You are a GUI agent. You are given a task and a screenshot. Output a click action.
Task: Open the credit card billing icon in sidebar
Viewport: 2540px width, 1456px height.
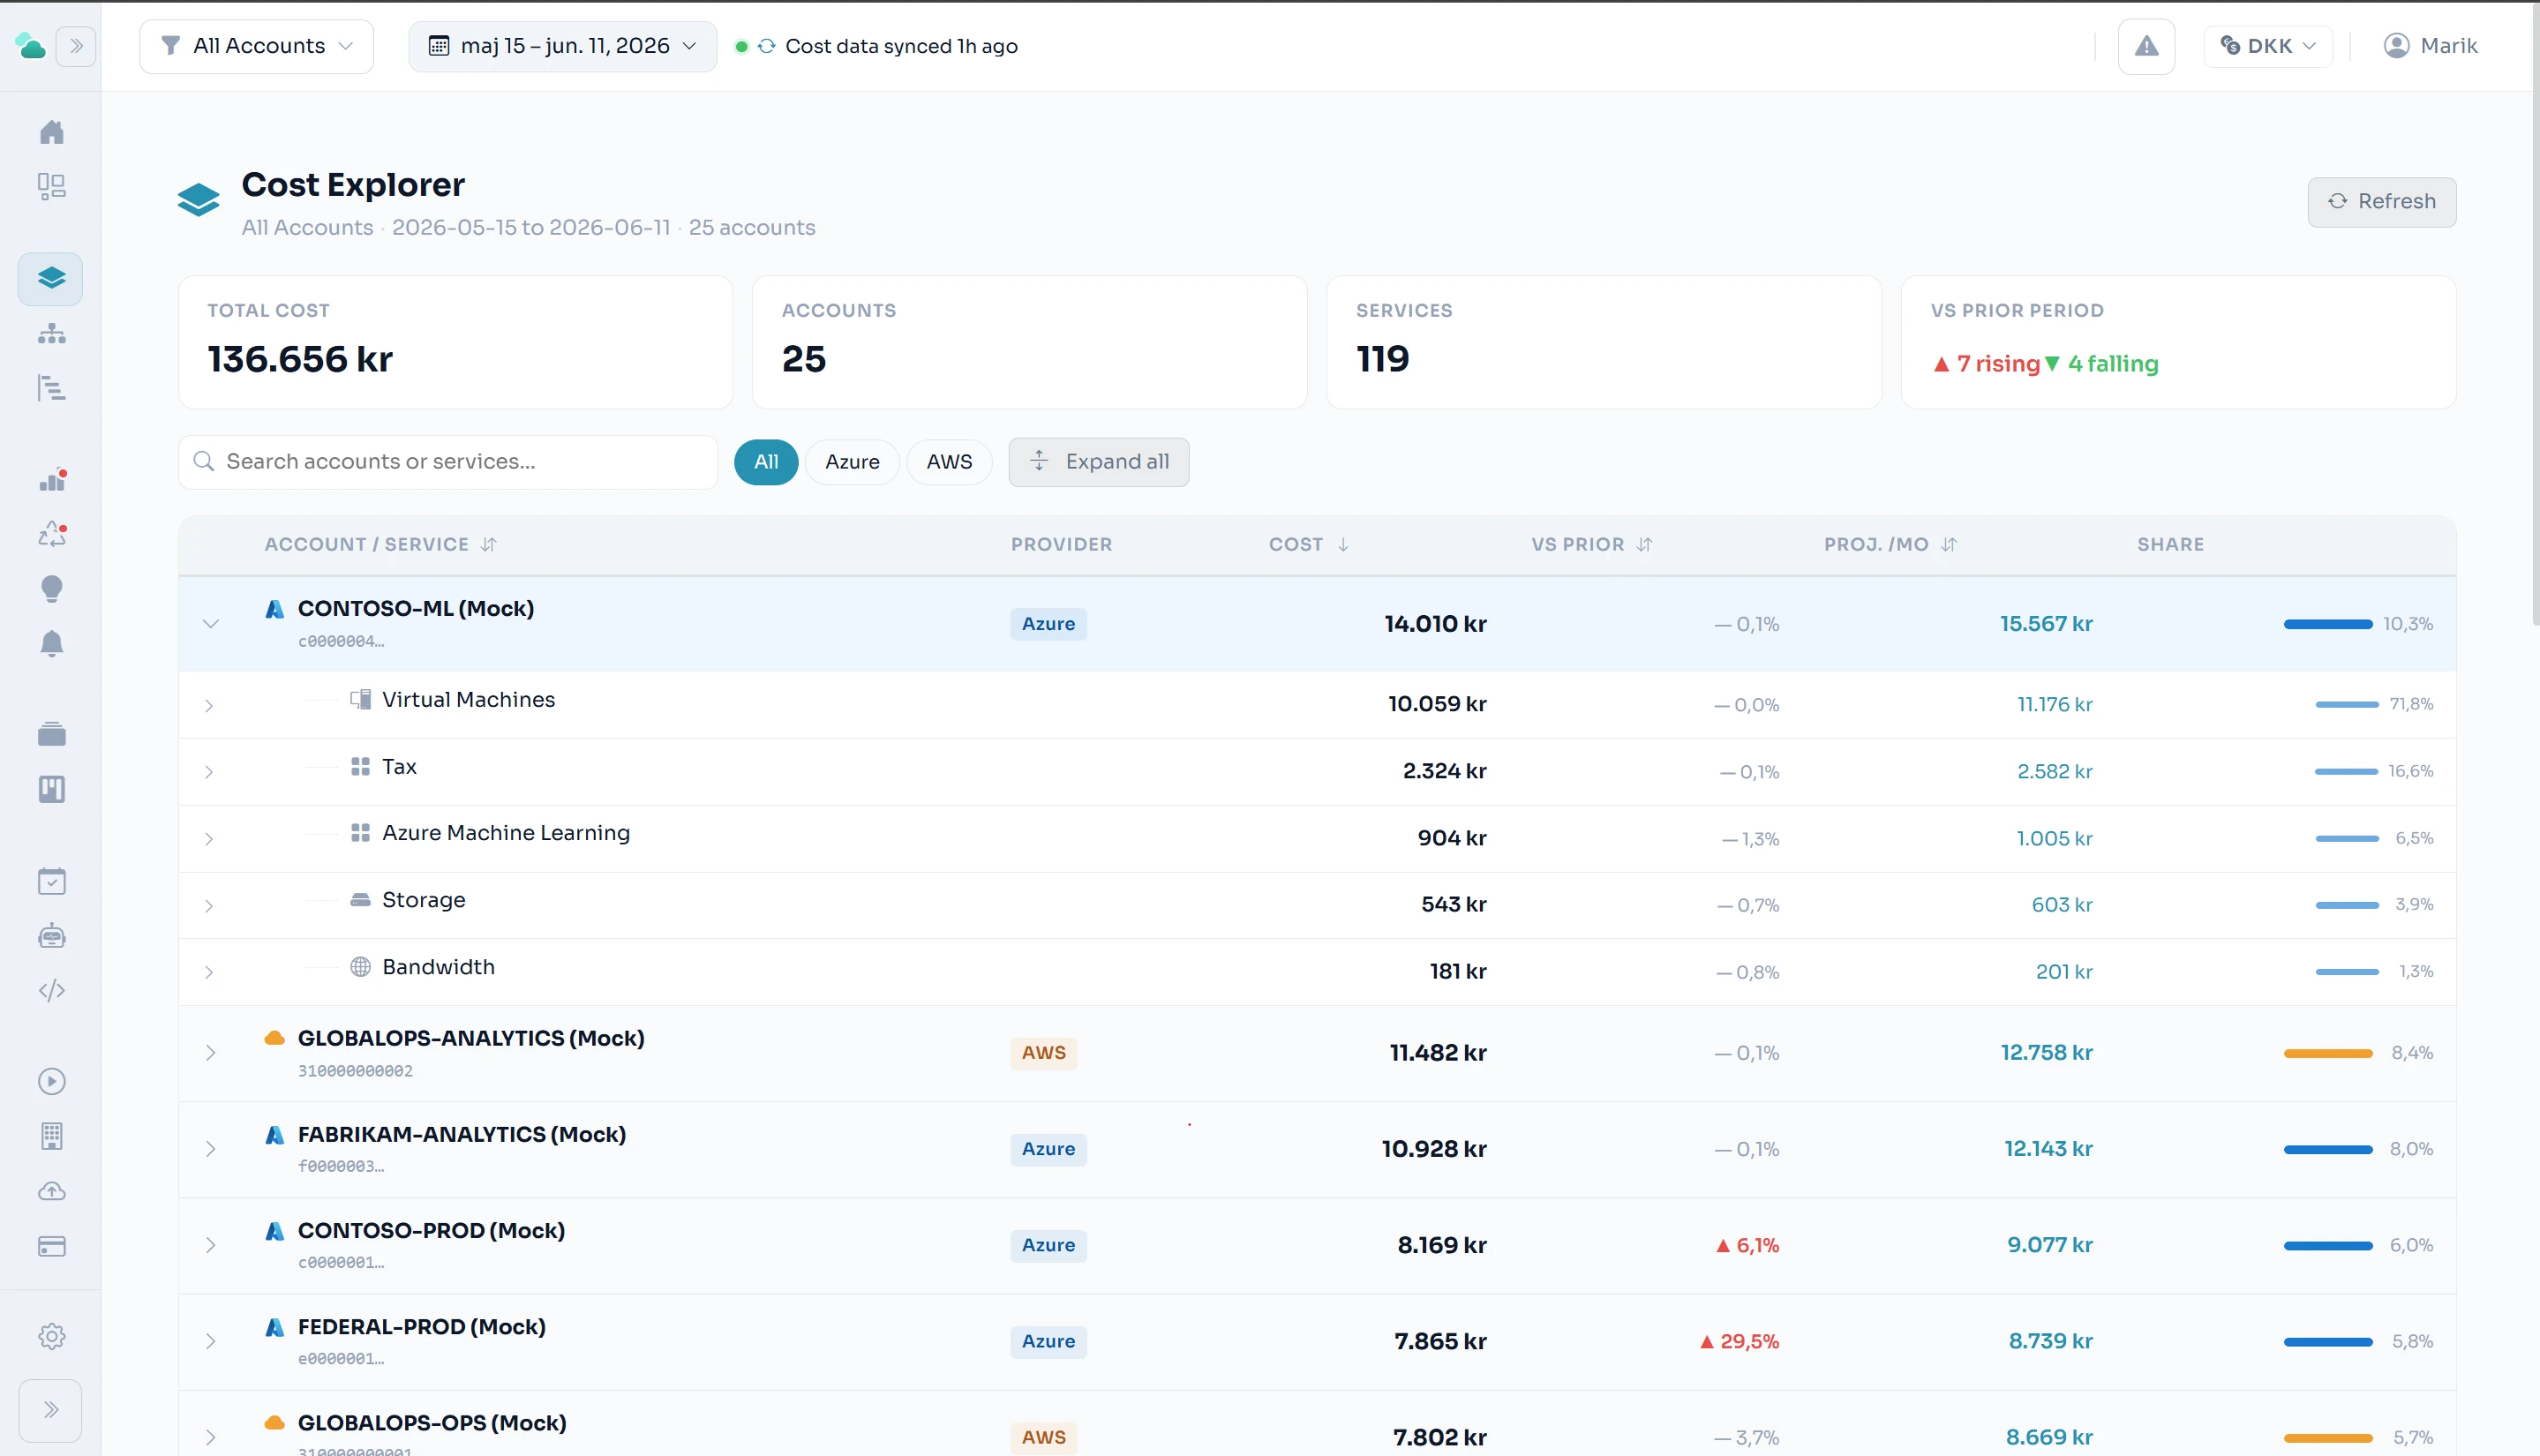click(x=51, y=1246)
